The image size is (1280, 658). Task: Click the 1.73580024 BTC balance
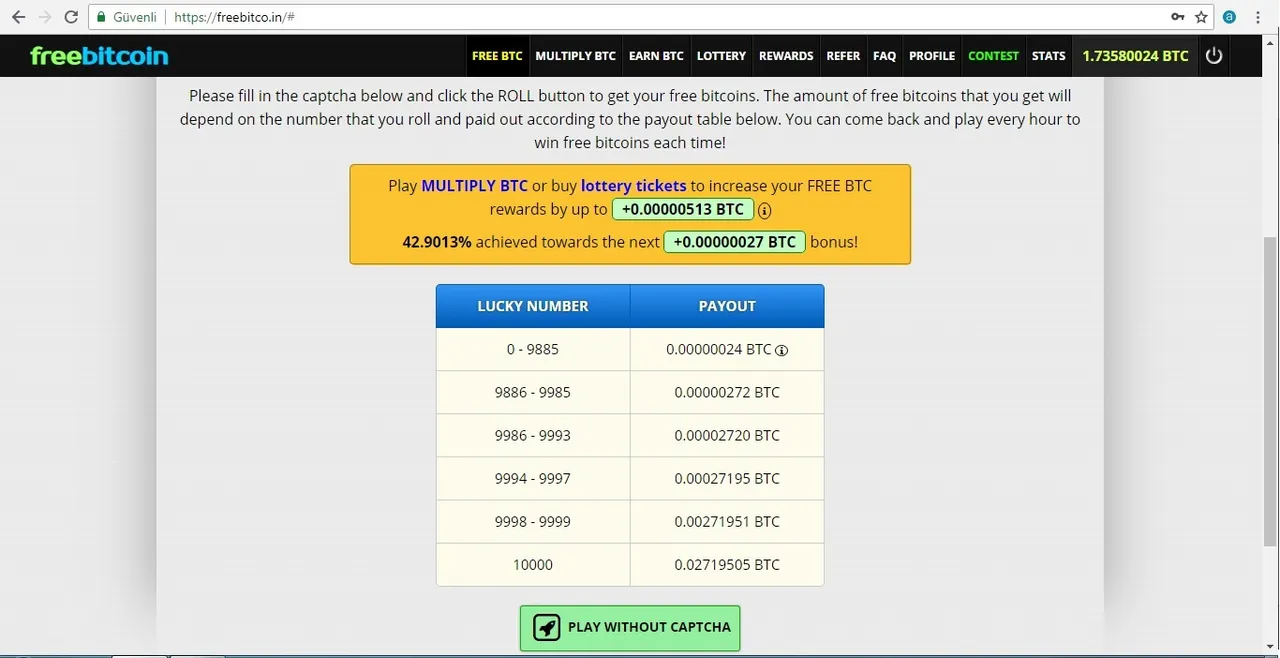click(1135, 56)
